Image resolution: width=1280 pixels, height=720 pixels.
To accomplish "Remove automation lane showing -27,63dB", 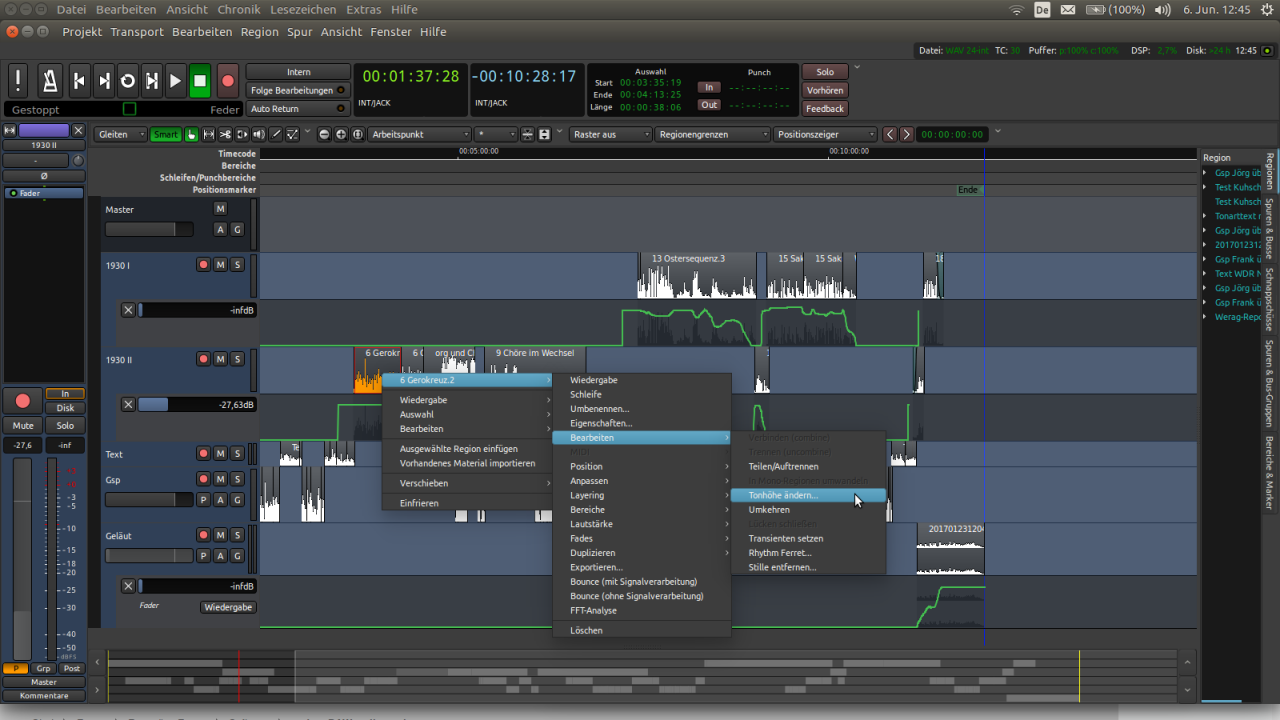I will click(128, 404).
